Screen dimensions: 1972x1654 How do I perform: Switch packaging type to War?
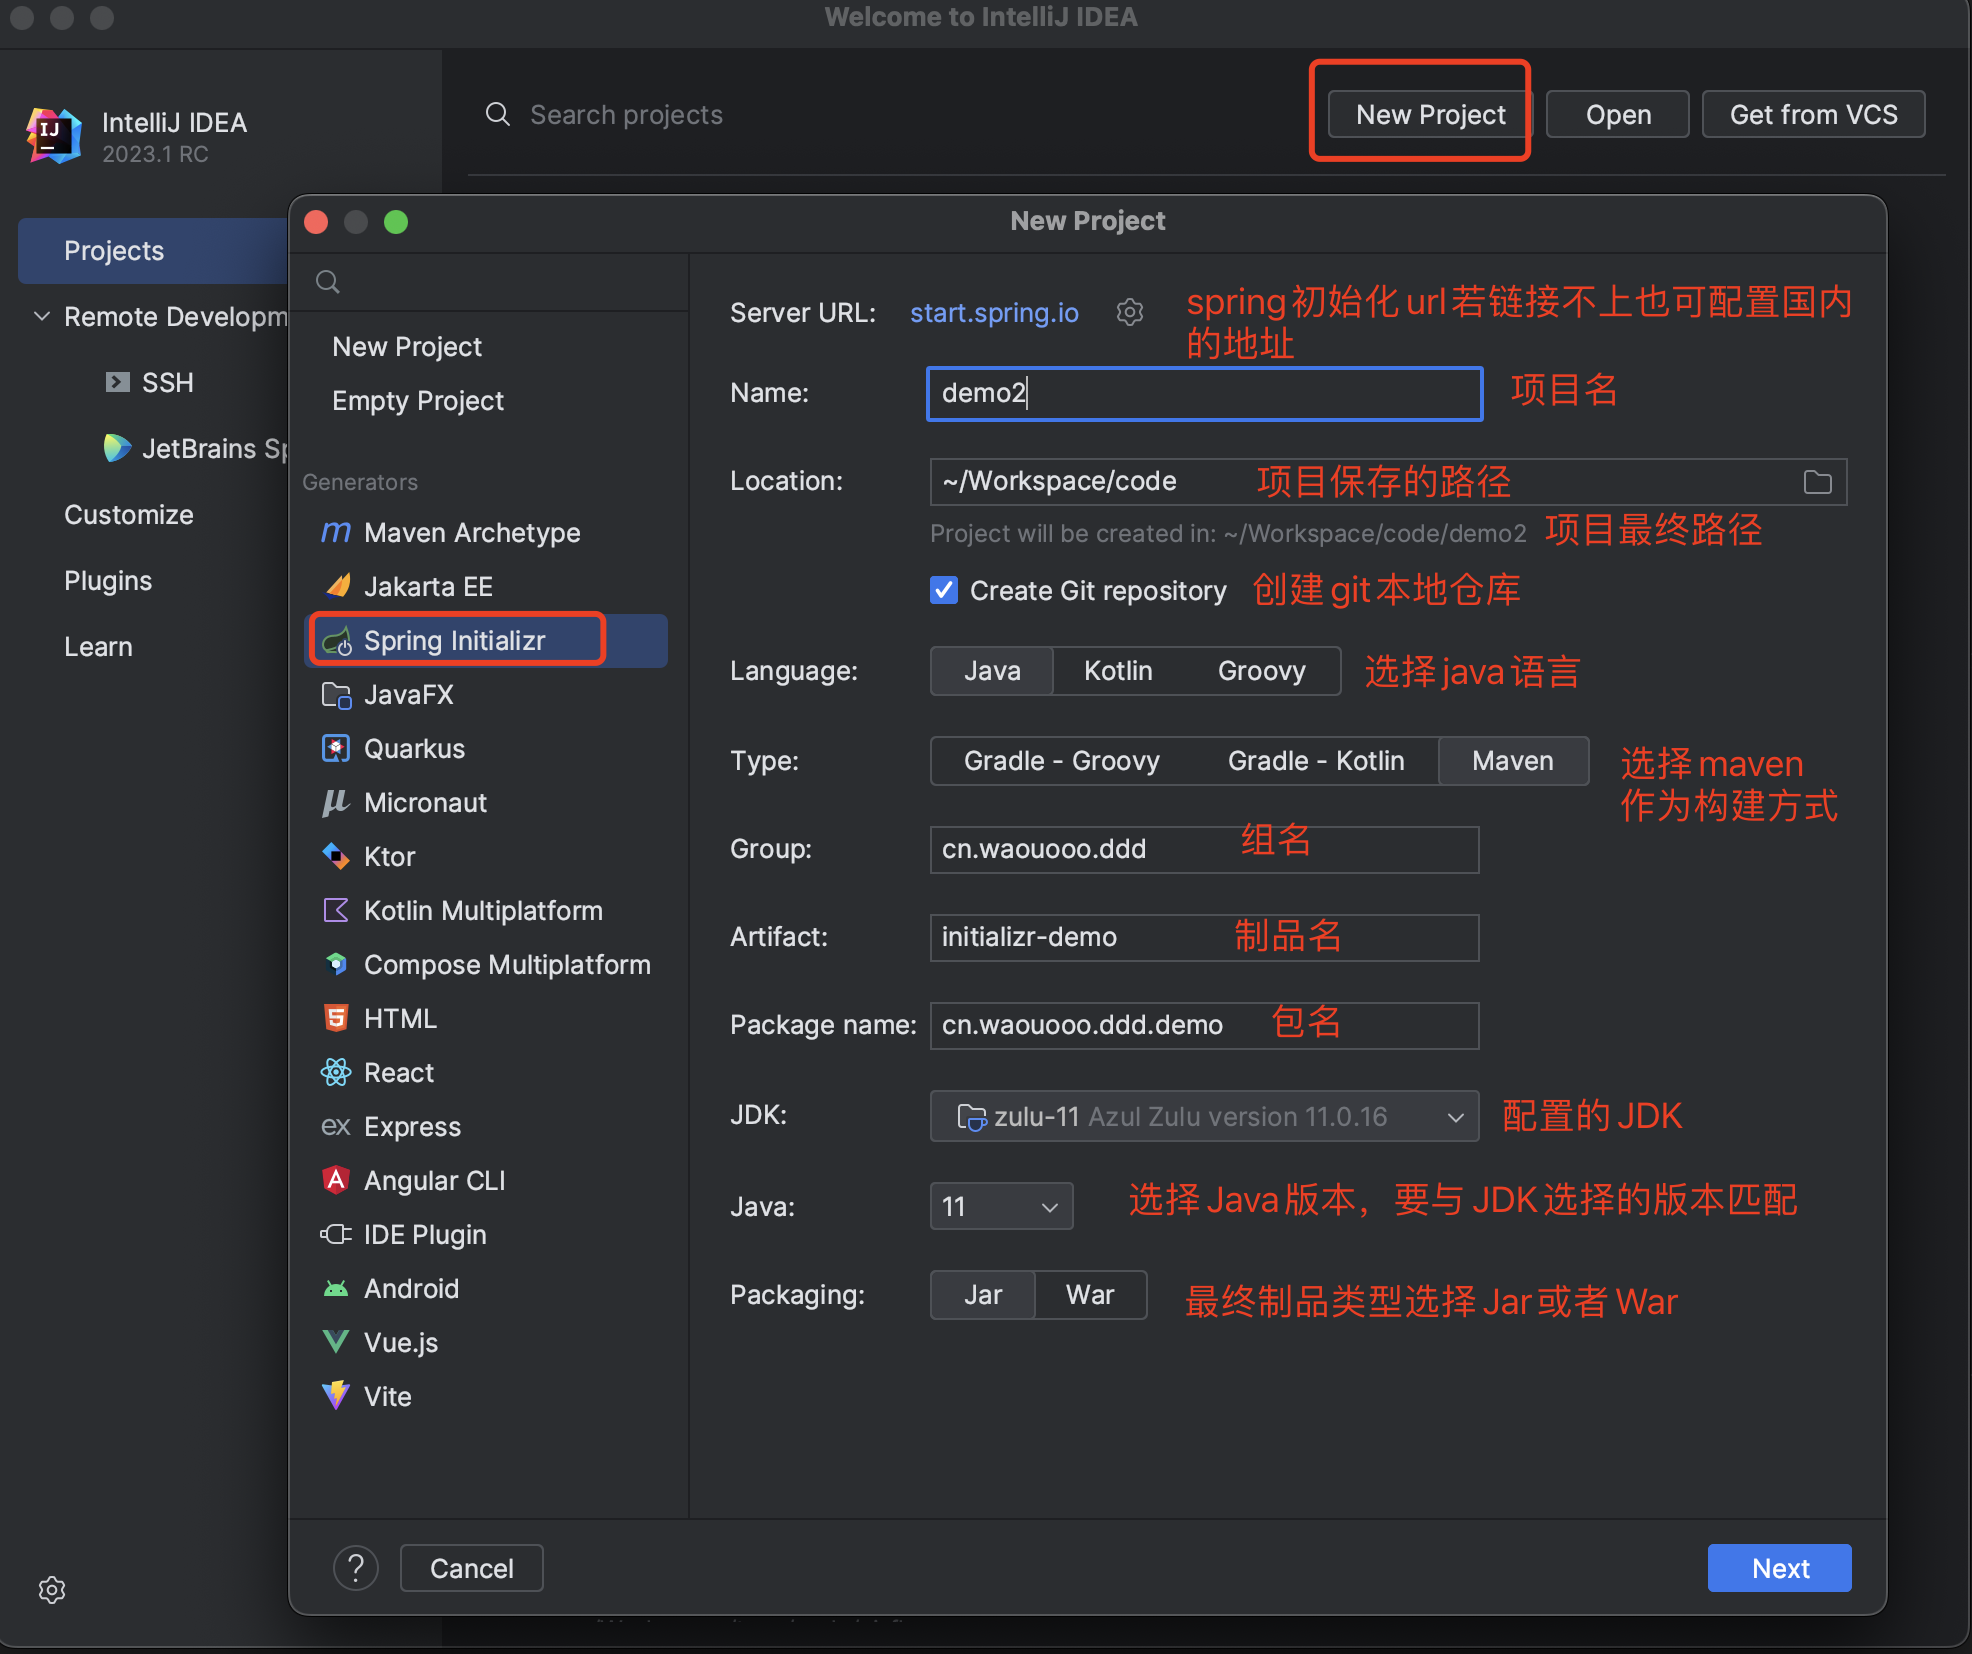point(1089,1294)
